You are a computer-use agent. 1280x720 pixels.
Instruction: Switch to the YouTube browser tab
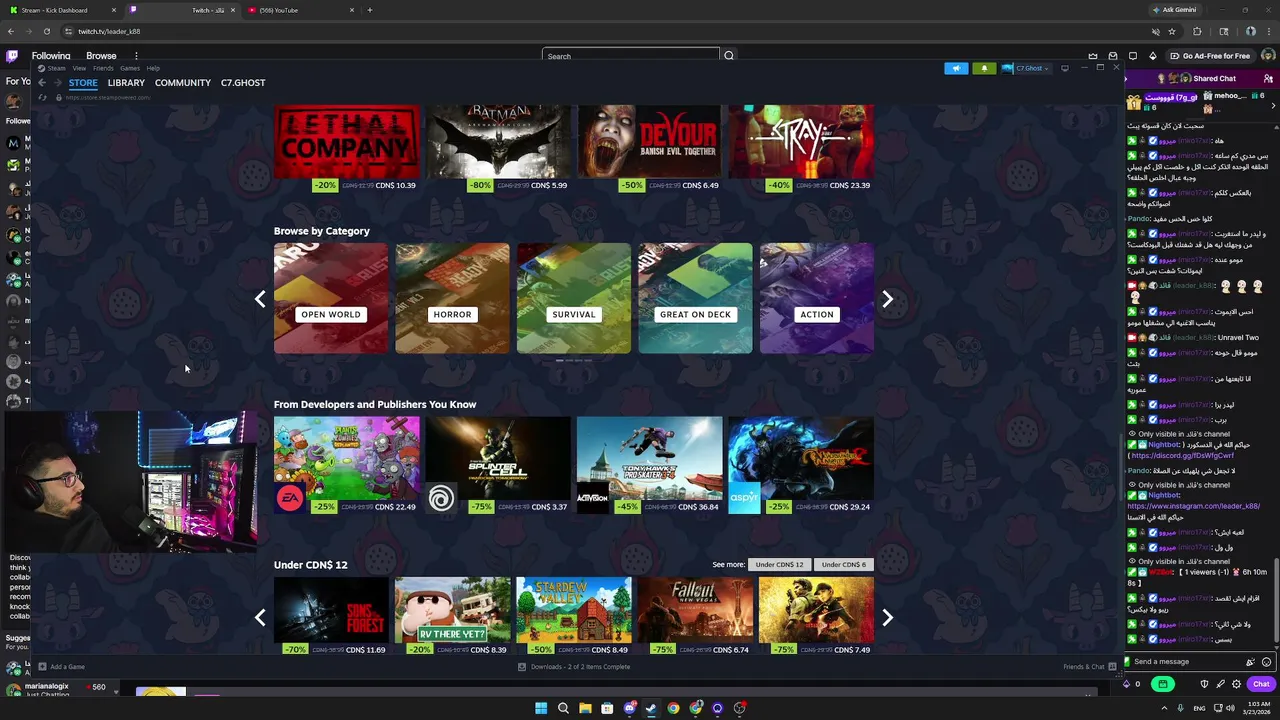[x=299, y=10]
